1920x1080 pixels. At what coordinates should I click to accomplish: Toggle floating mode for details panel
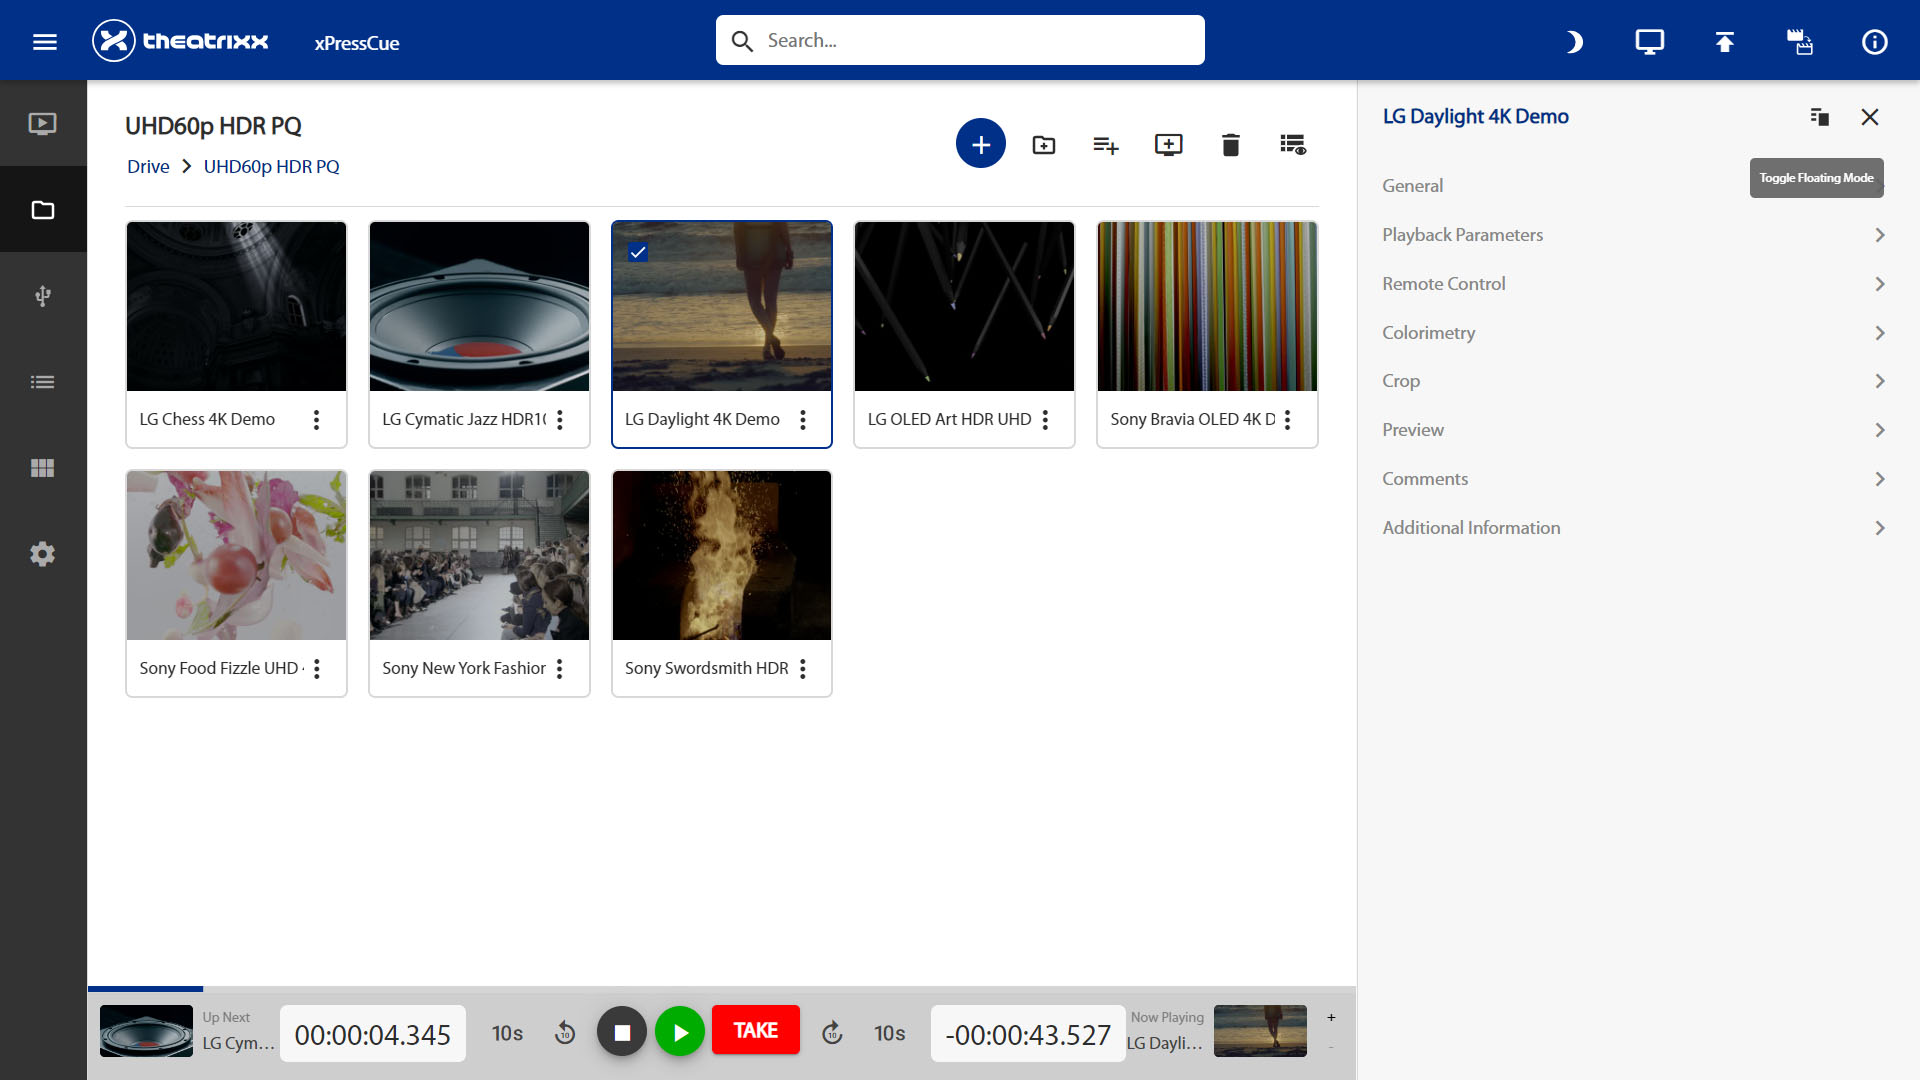click(x=1819, y=117)
